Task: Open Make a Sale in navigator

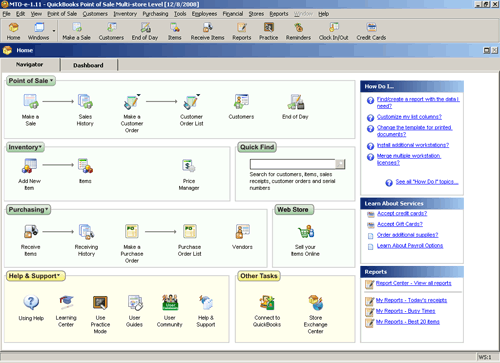Action: coord(30,102)
